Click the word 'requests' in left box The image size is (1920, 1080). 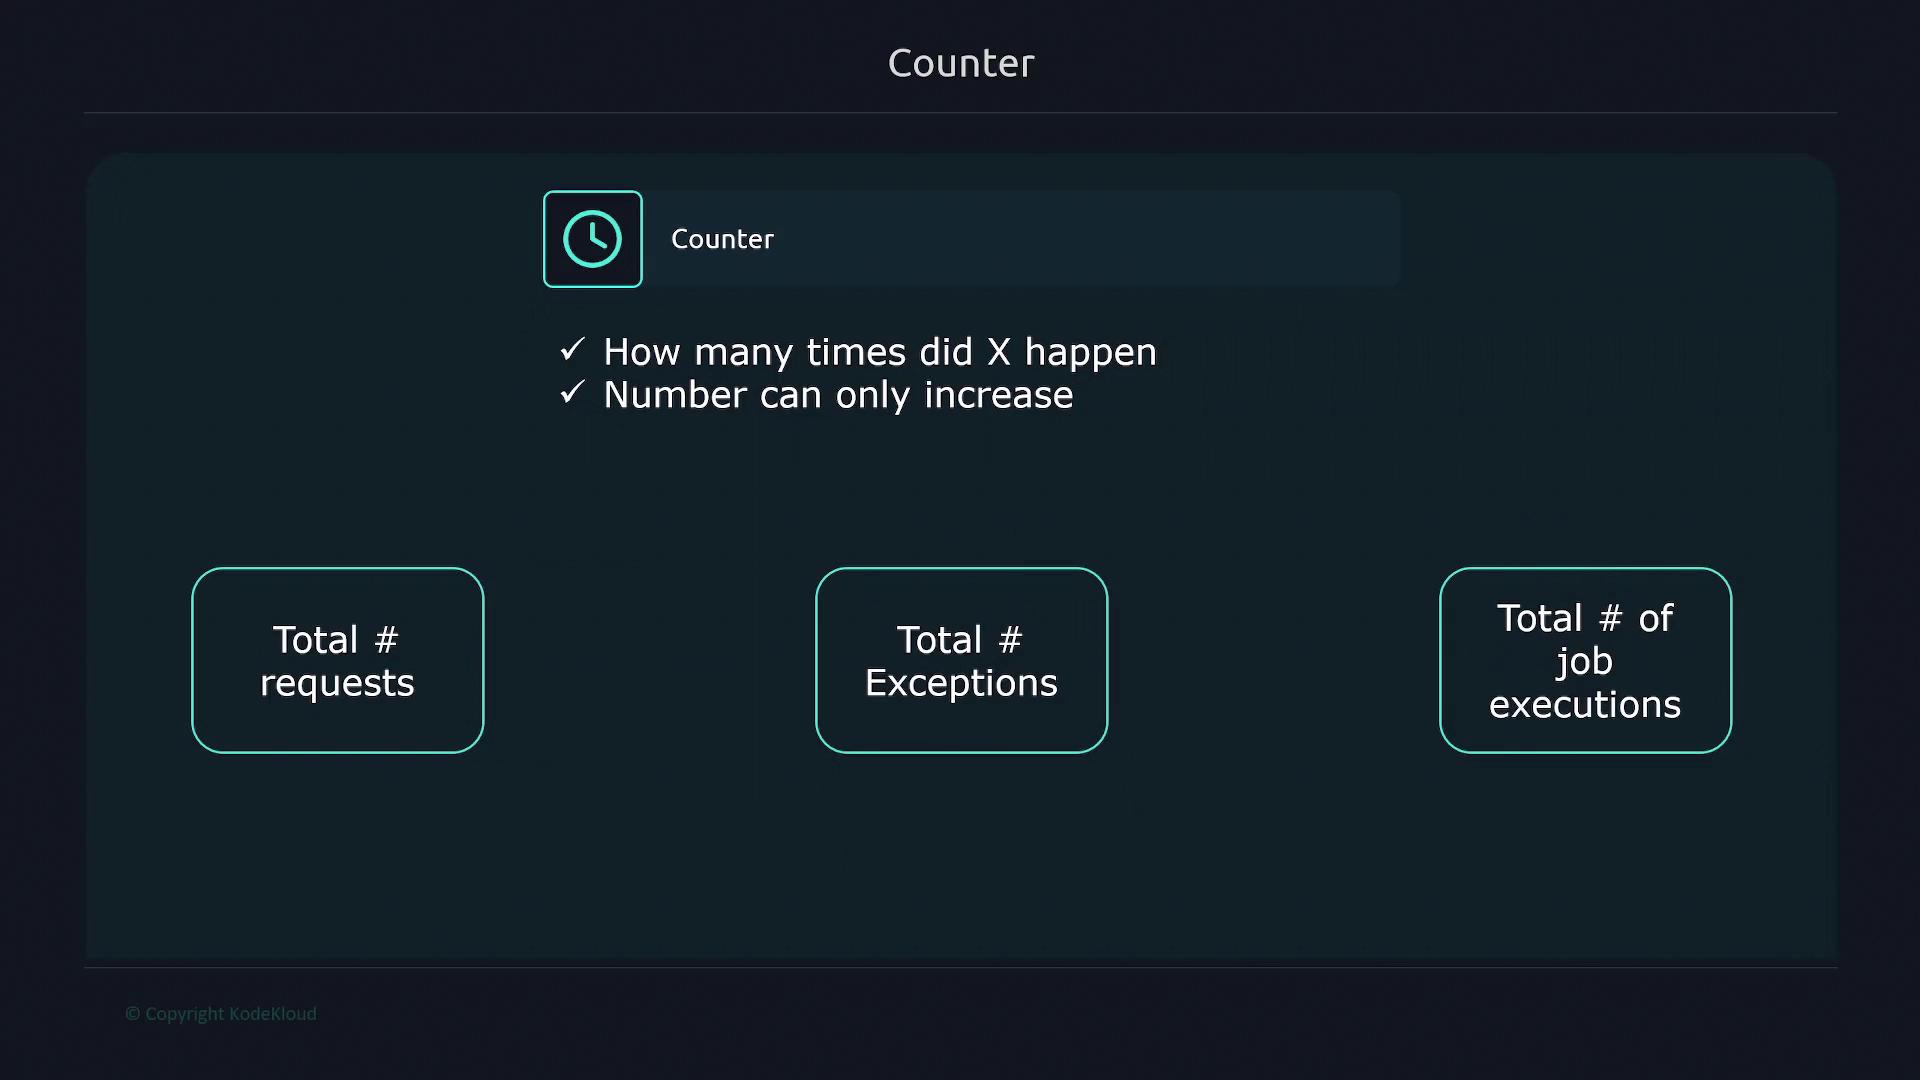point(337,684)
